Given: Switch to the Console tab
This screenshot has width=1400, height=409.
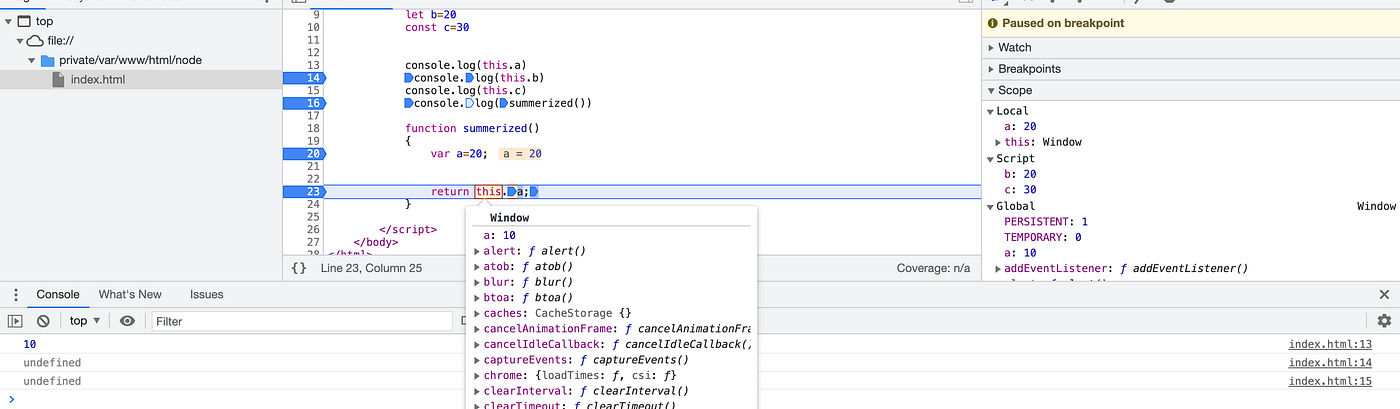Looking at the screenshot, I should 58,295.
